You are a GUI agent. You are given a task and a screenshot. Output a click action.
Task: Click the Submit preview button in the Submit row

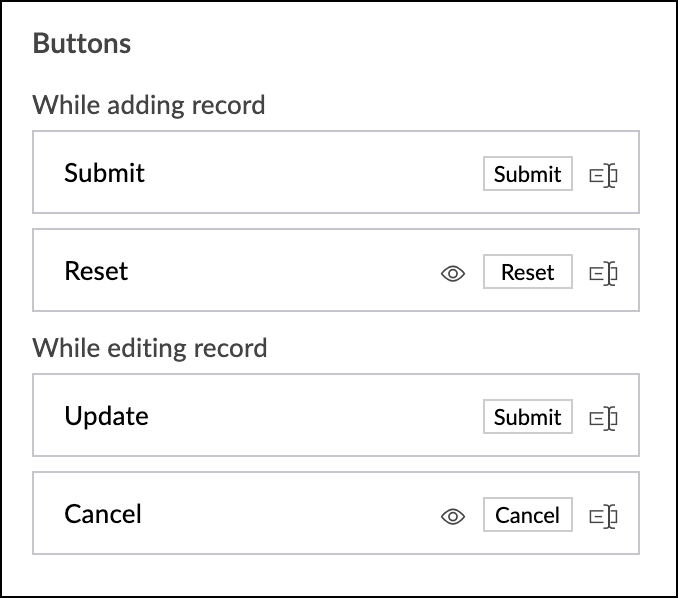(x=527, y=174)
